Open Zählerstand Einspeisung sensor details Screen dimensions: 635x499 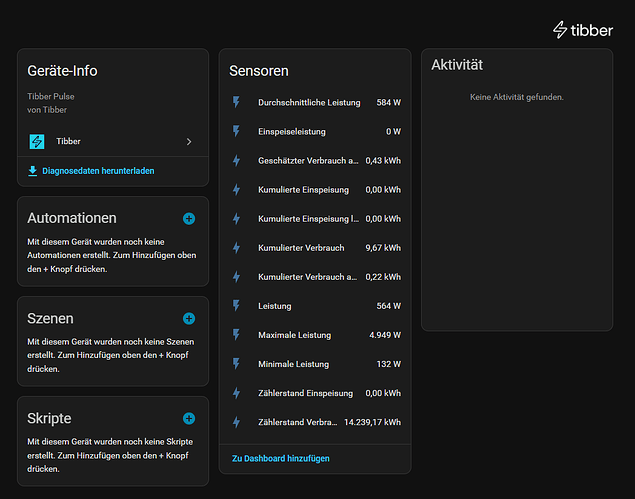click(315, 393)
